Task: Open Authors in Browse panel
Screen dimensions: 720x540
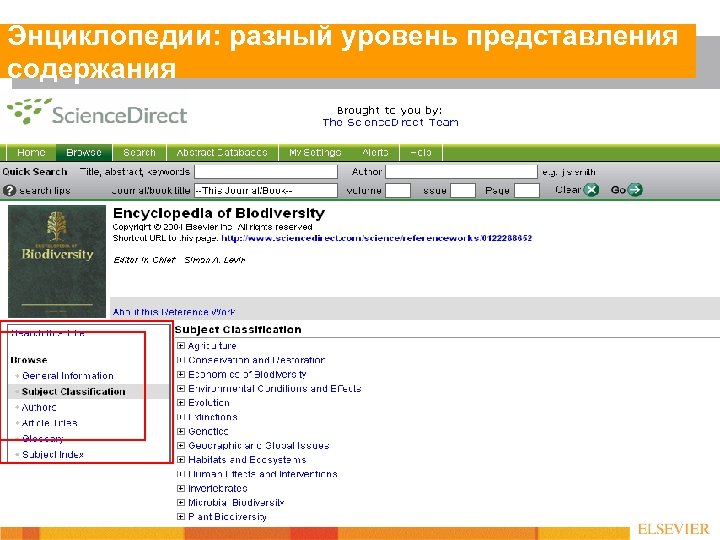Action: 39,407
